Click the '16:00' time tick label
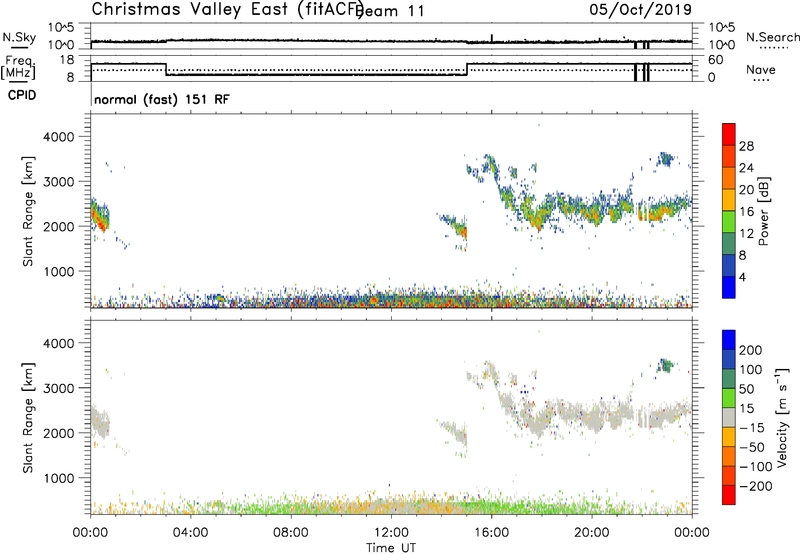 point(491,533)
